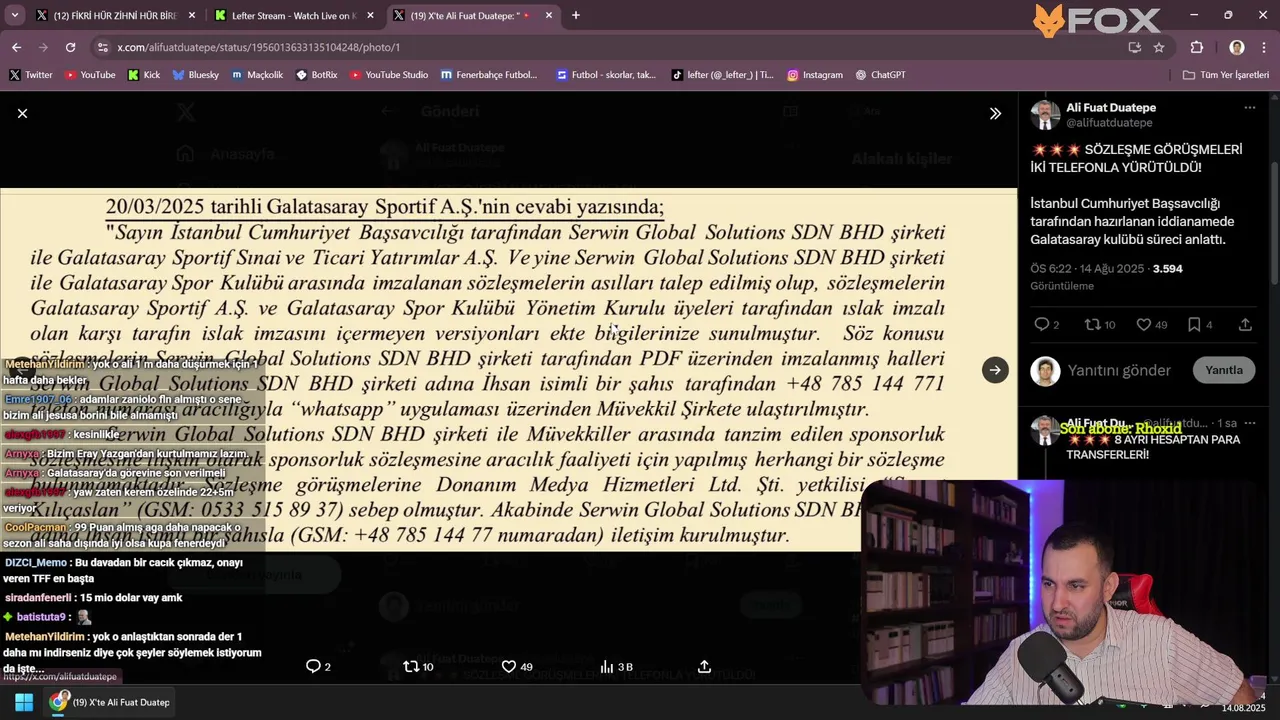View site information icon in the address bar
This screenshot has height=720, width=1280.
pyautogui.click(x=102, y=47)
